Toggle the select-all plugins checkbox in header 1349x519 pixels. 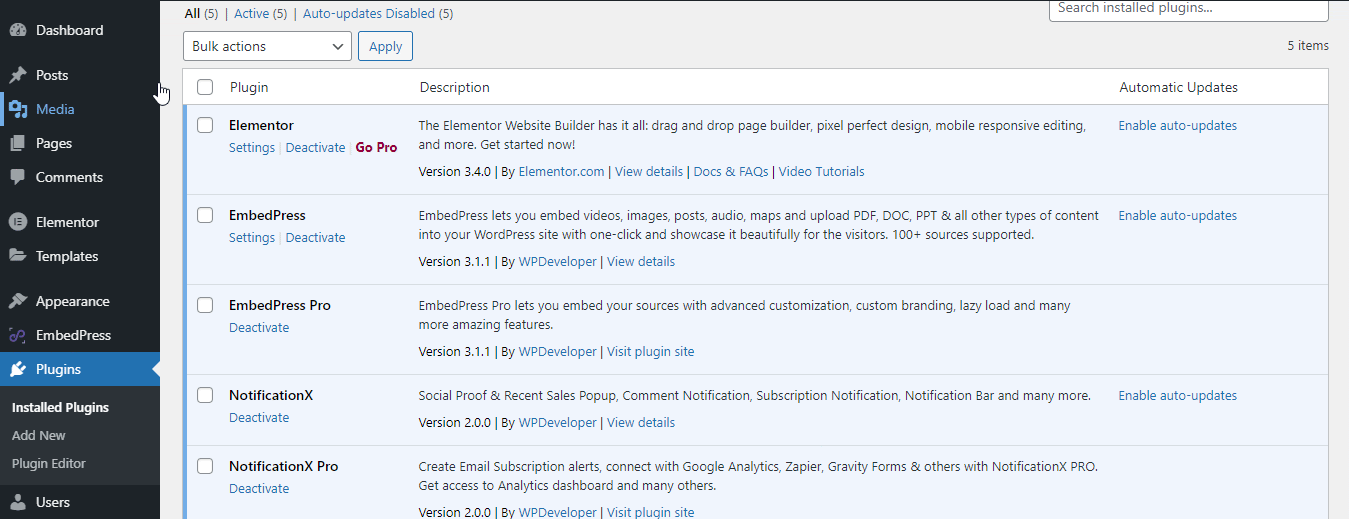pyautogui.click(x=205, y=87)
